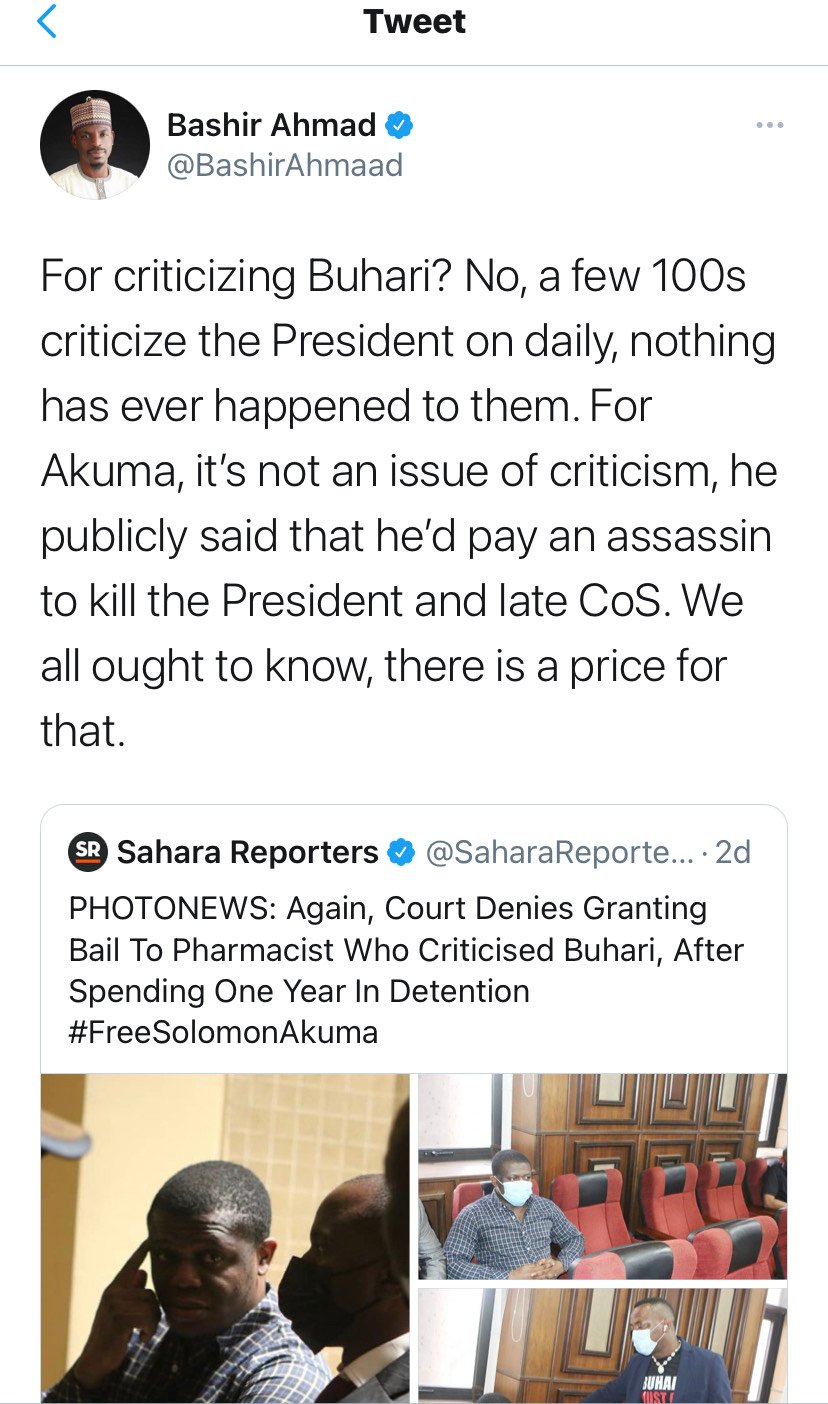This screenshot has width=828, height=1404.
Task: Tap the Tweet title in the header
Action: (x=414, y=22)
